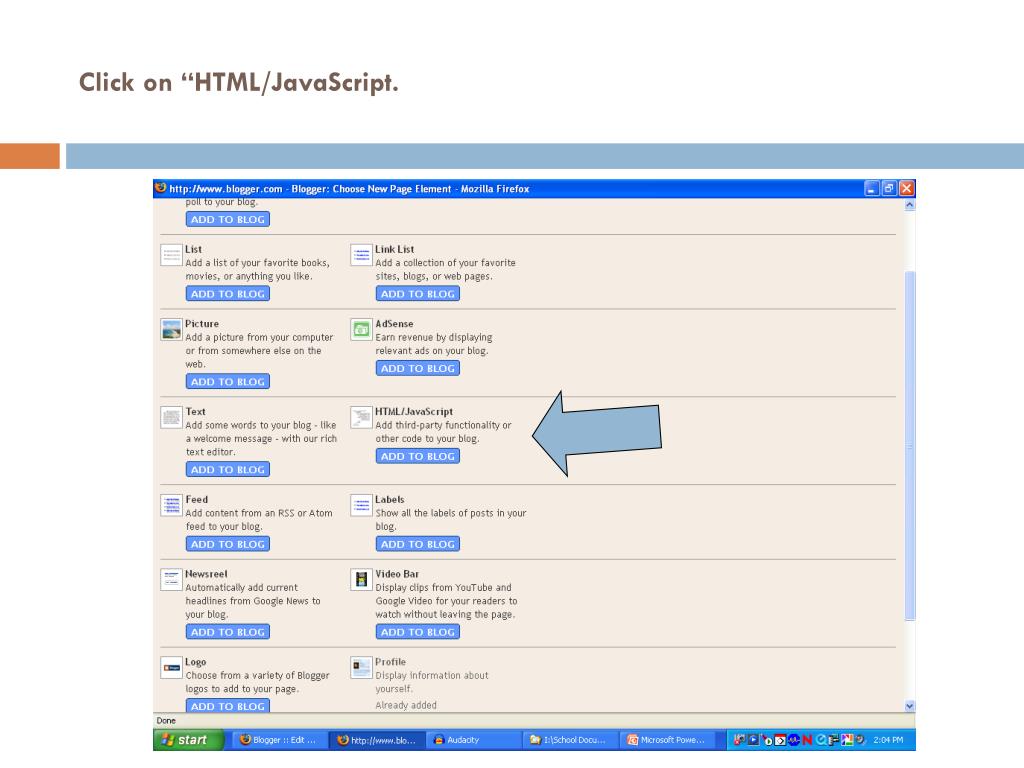
Task: Click the Text gadget icon
Action: (x=171, y=417)
